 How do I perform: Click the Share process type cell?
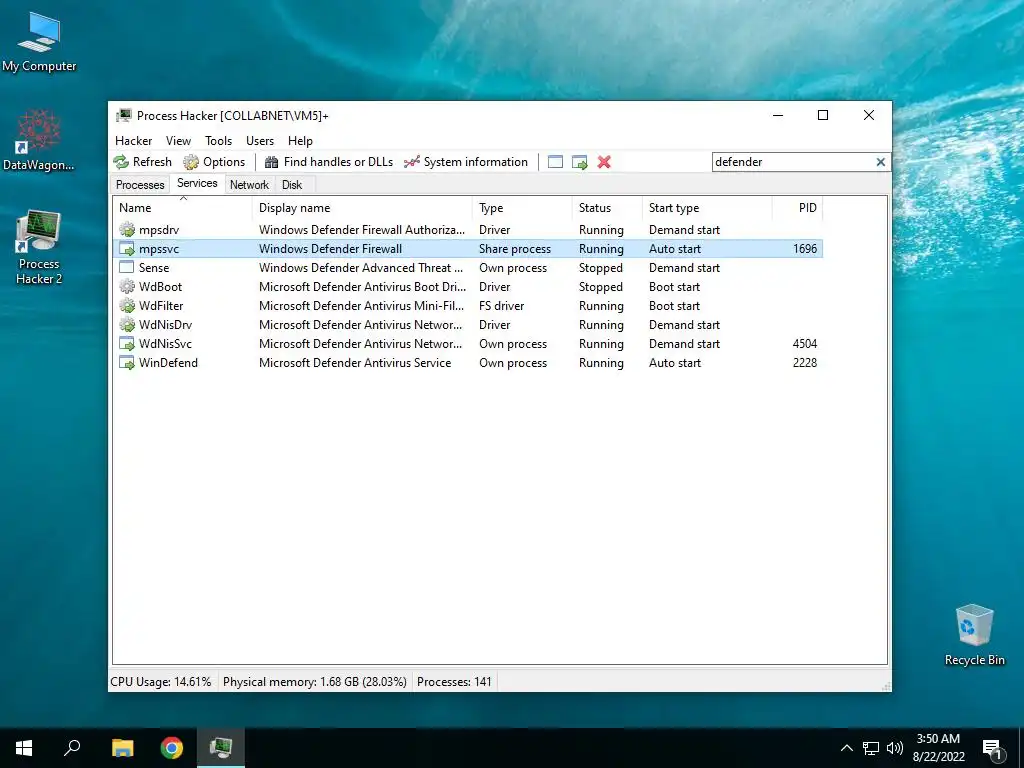515,249
